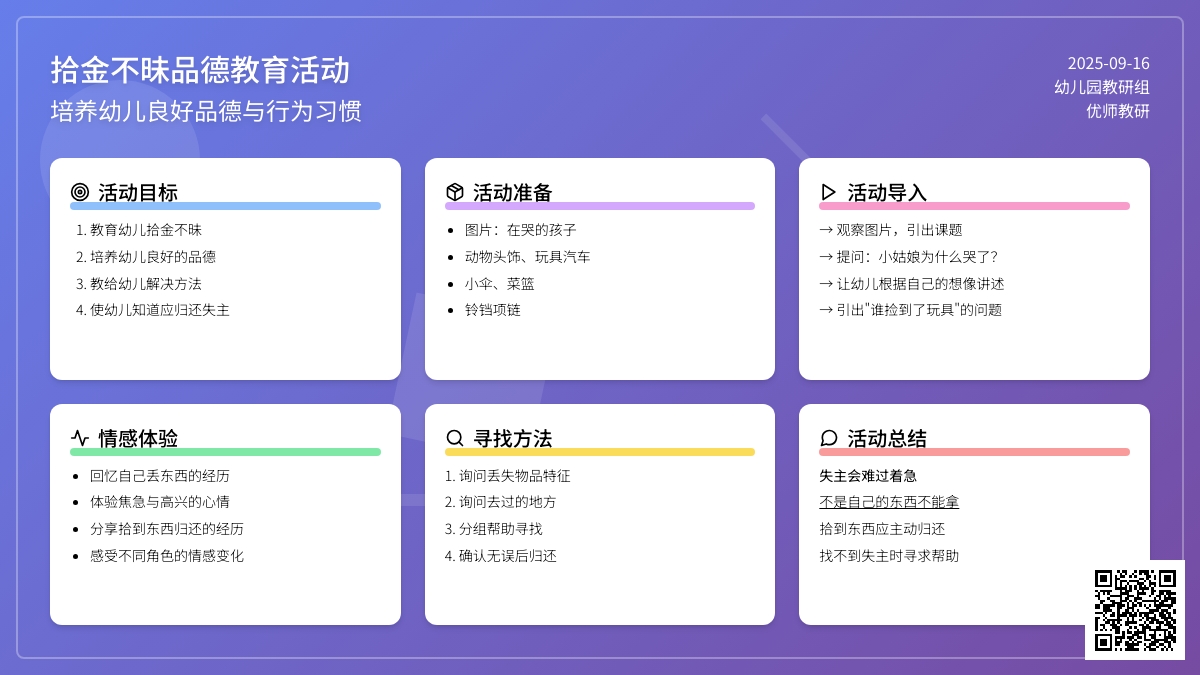
Task: Select the 拾金不昧品德教育活动 main title
Action: click(200, 70)
